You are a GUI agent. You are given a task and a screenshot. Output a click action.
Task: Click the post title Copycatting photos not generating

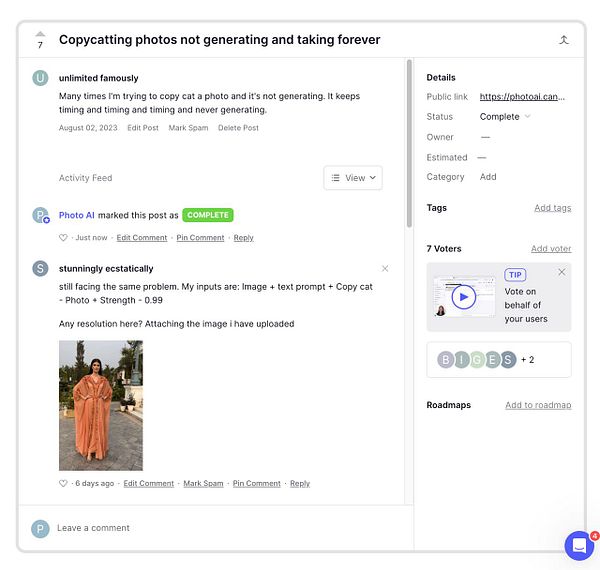(220, 40)
